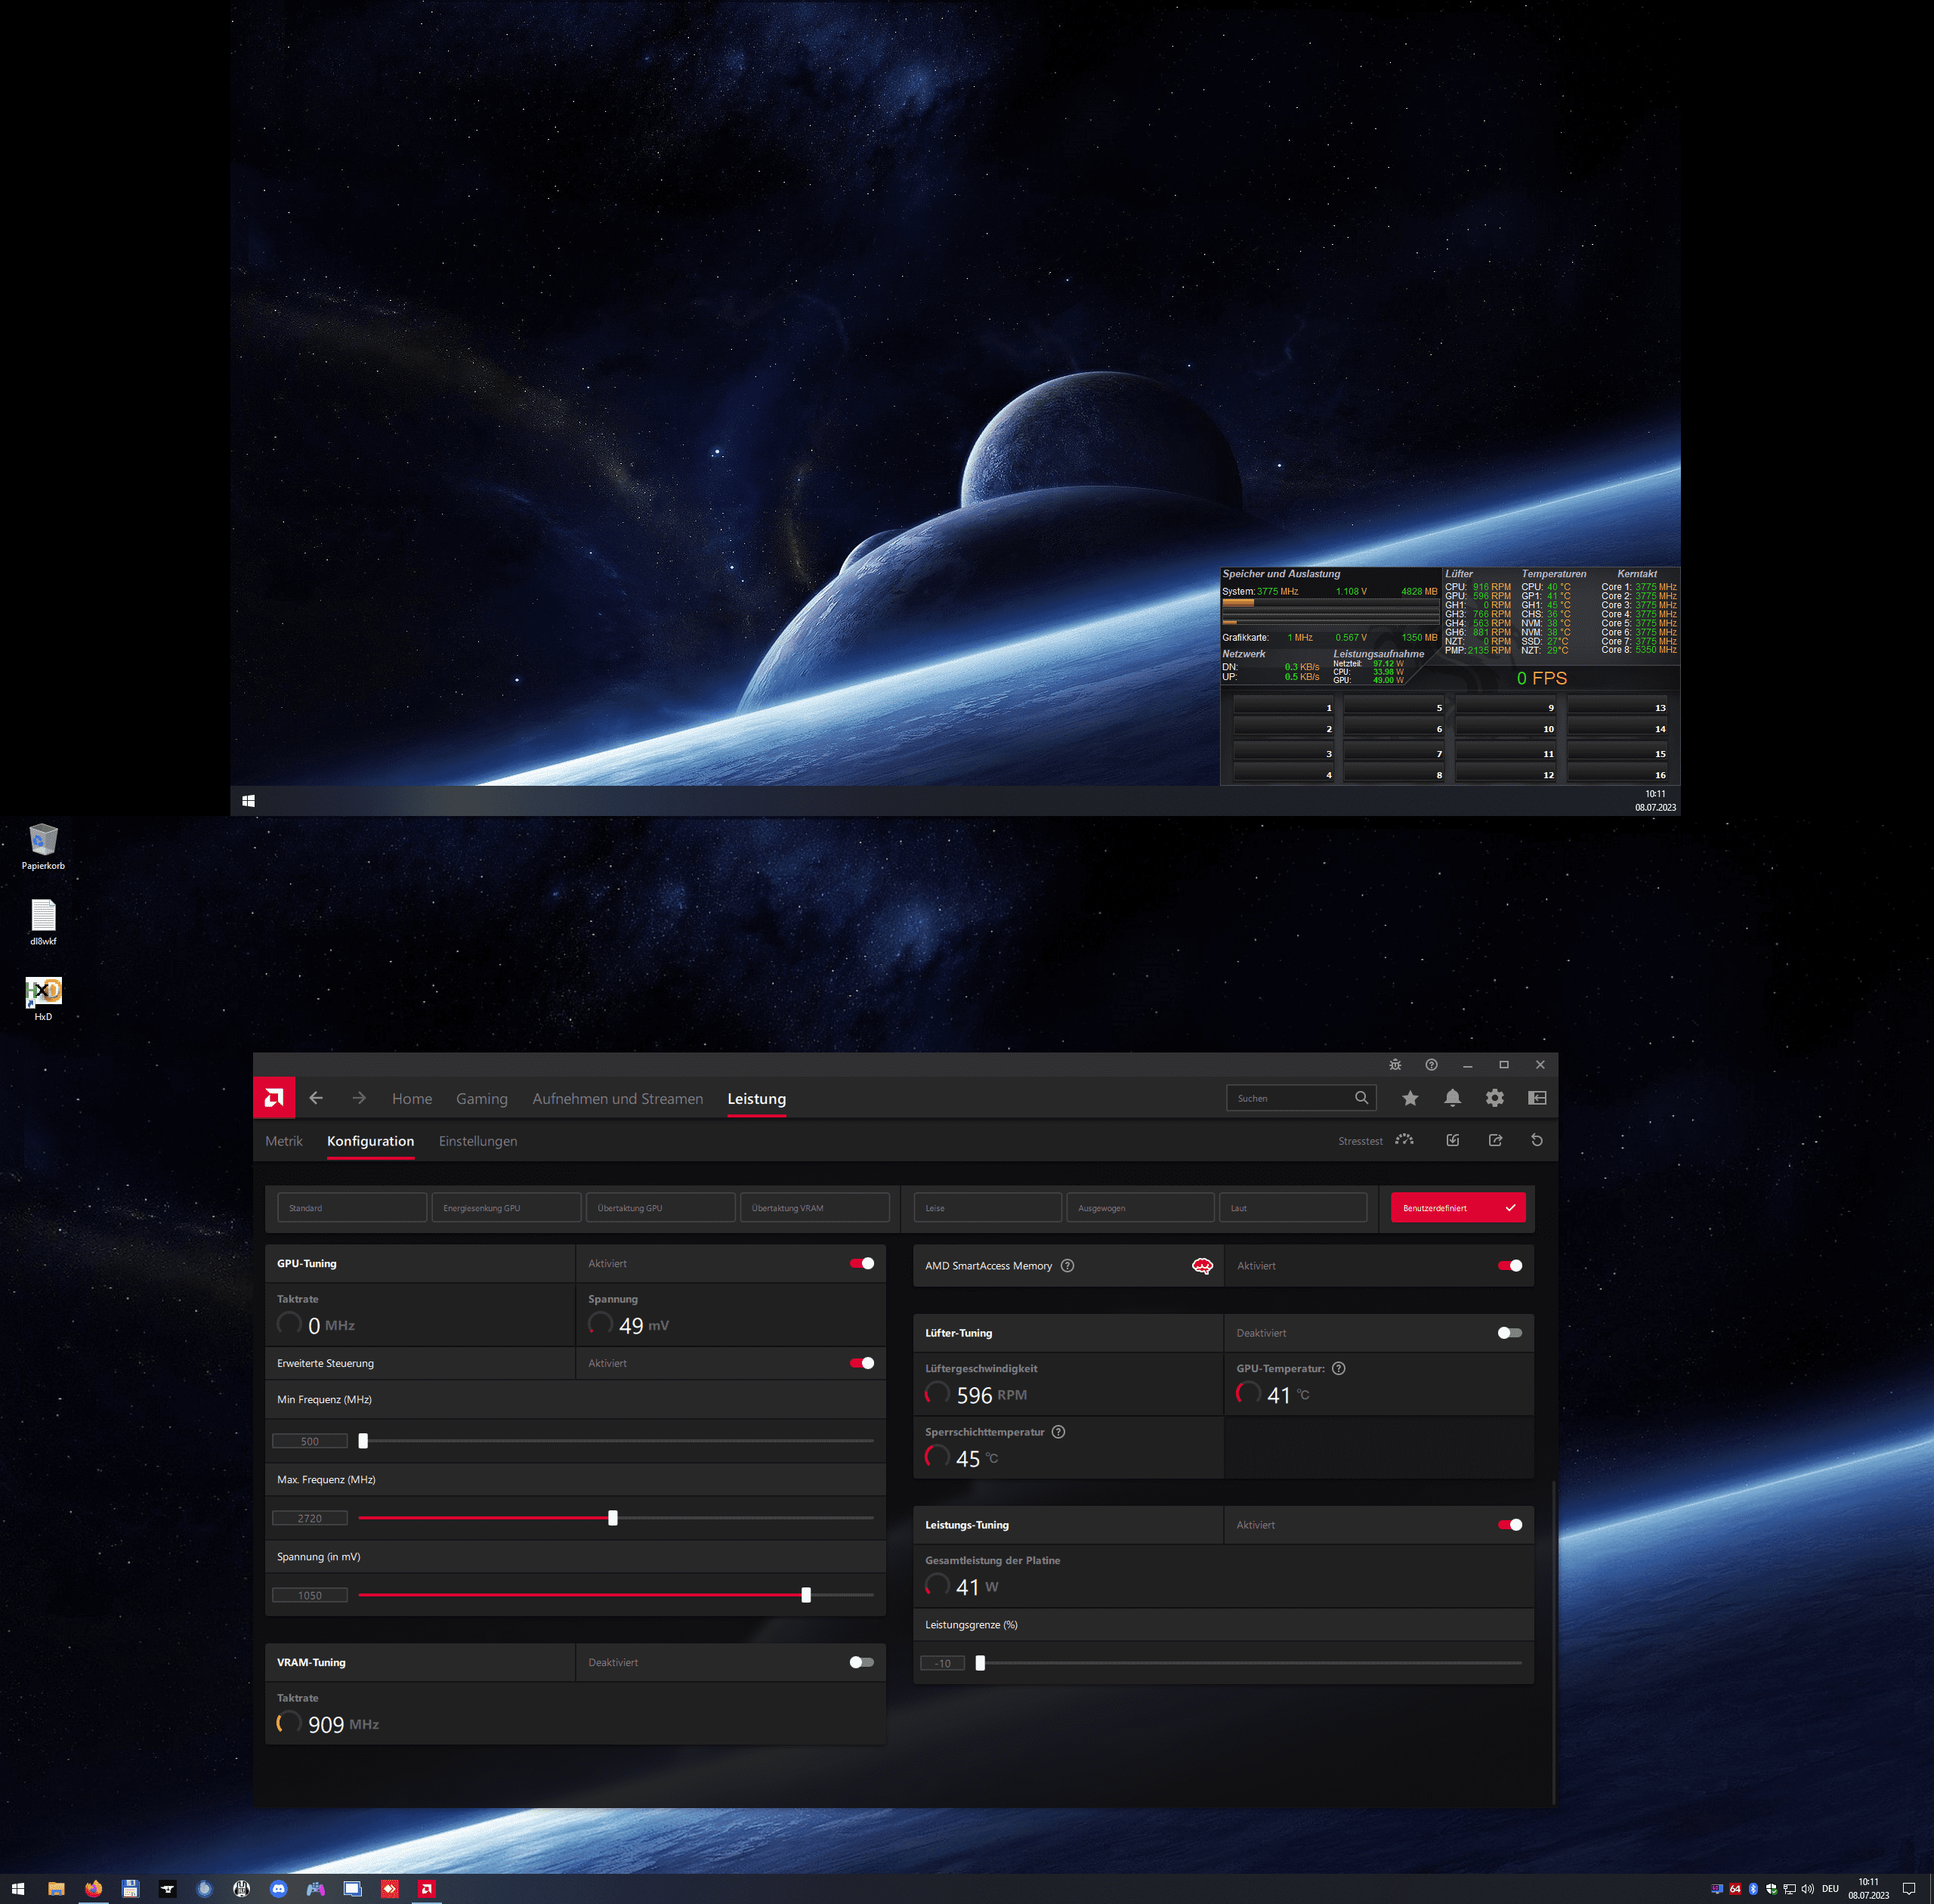Choose the Übertaktung GPU preset
The width and height of the screenshot is (1934, 1904).
[660, 1208]
